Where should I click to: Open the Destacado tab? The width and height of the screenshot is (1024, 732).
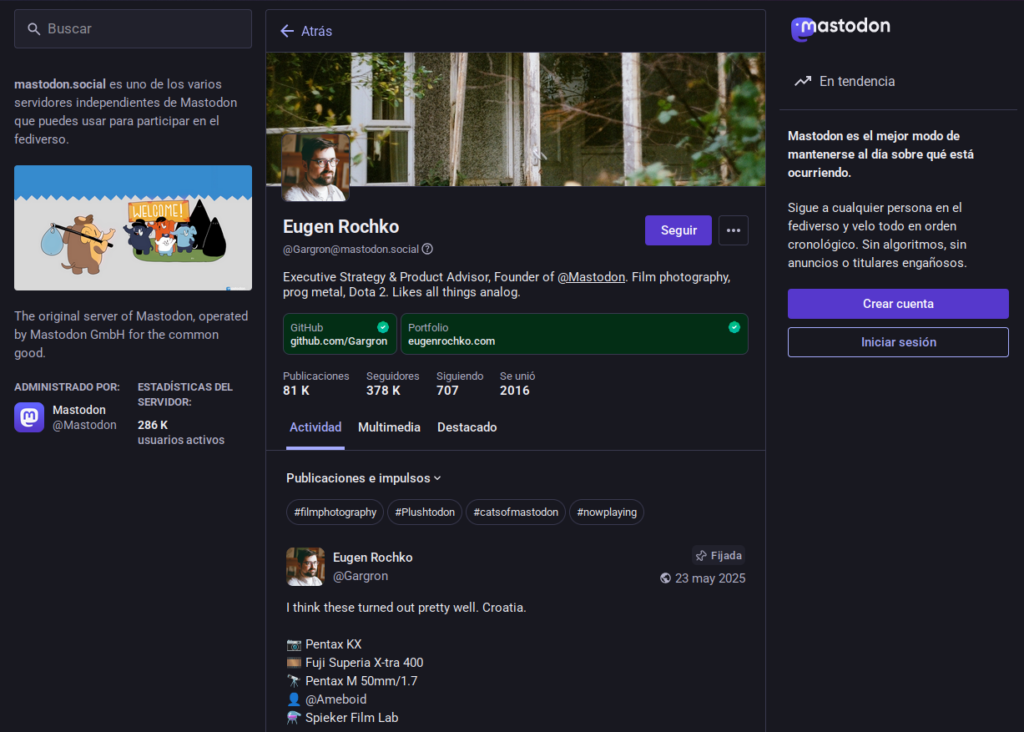465,427
